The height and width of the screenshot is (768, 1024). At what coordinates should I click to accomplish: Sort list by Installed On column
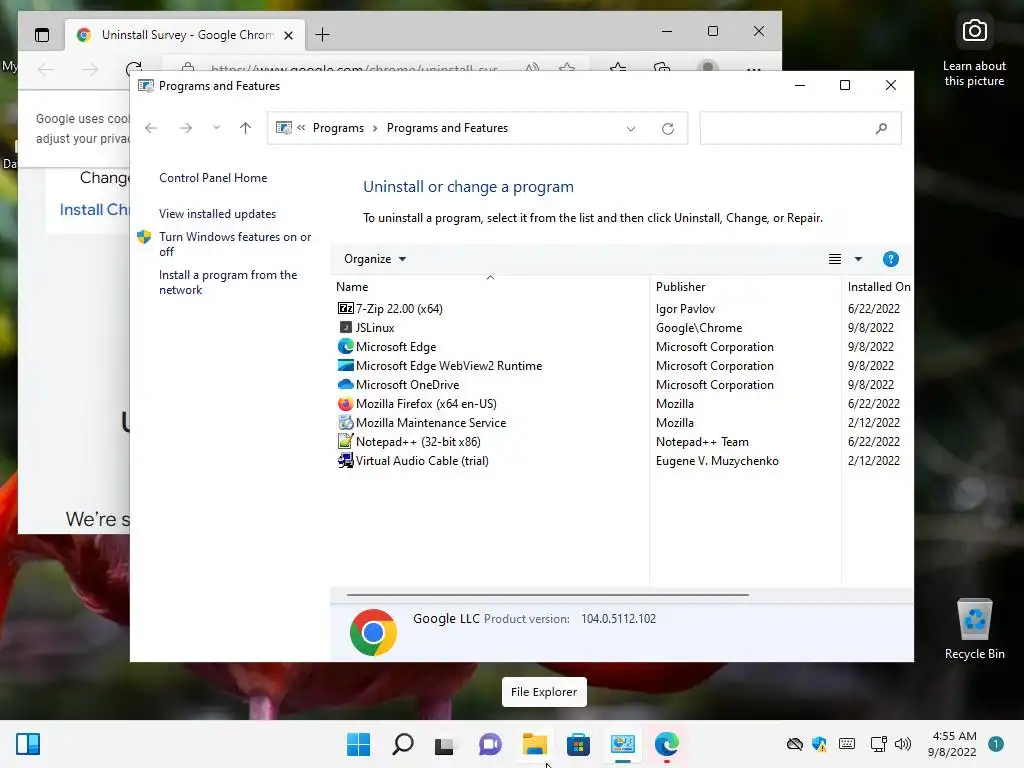878,287
